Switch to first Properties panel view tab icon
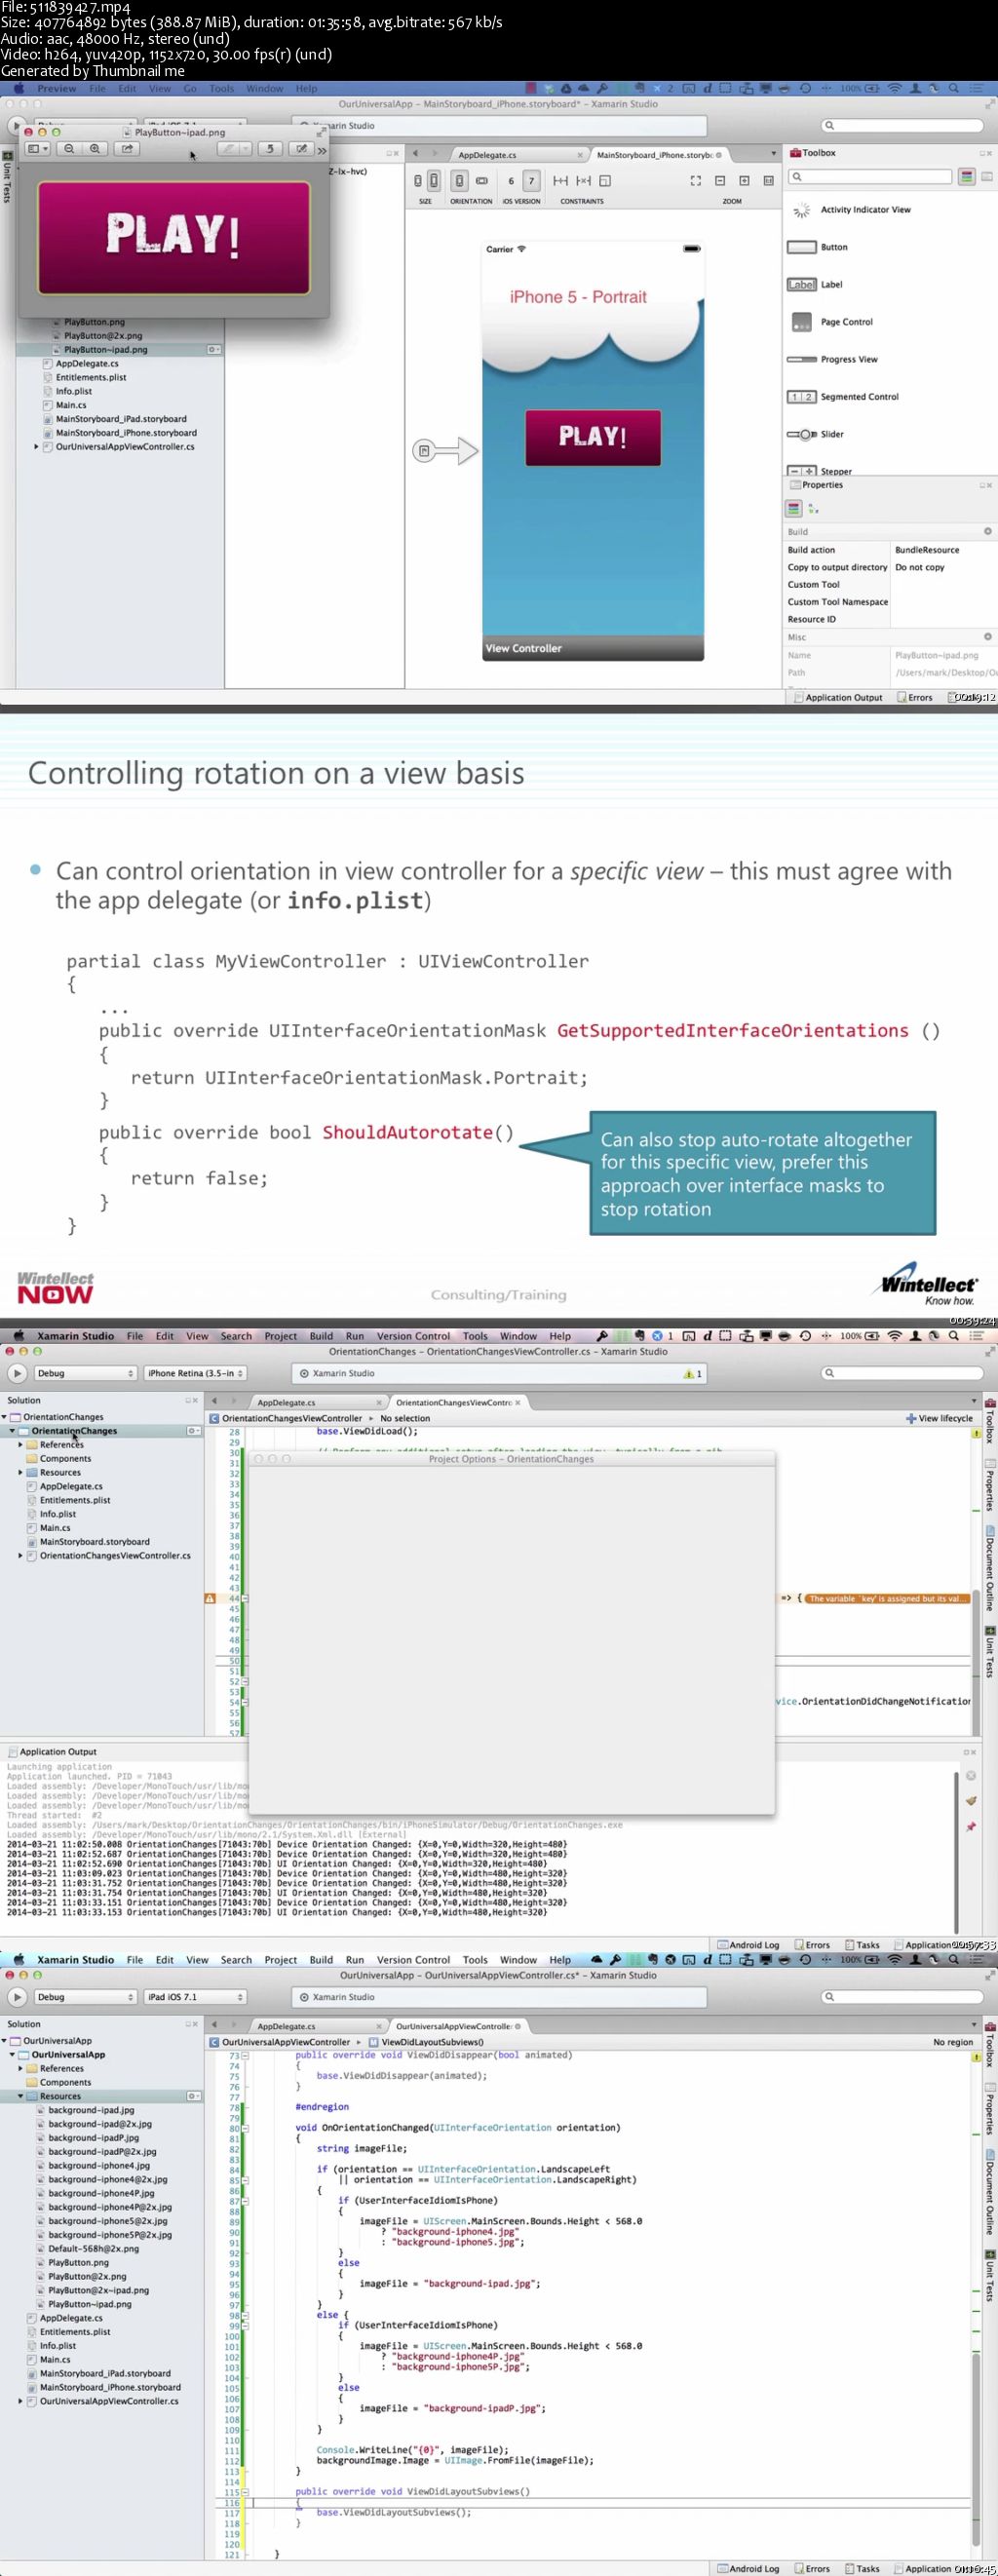Viewport: 998px width, 2576px height. (x=793, y=508)
